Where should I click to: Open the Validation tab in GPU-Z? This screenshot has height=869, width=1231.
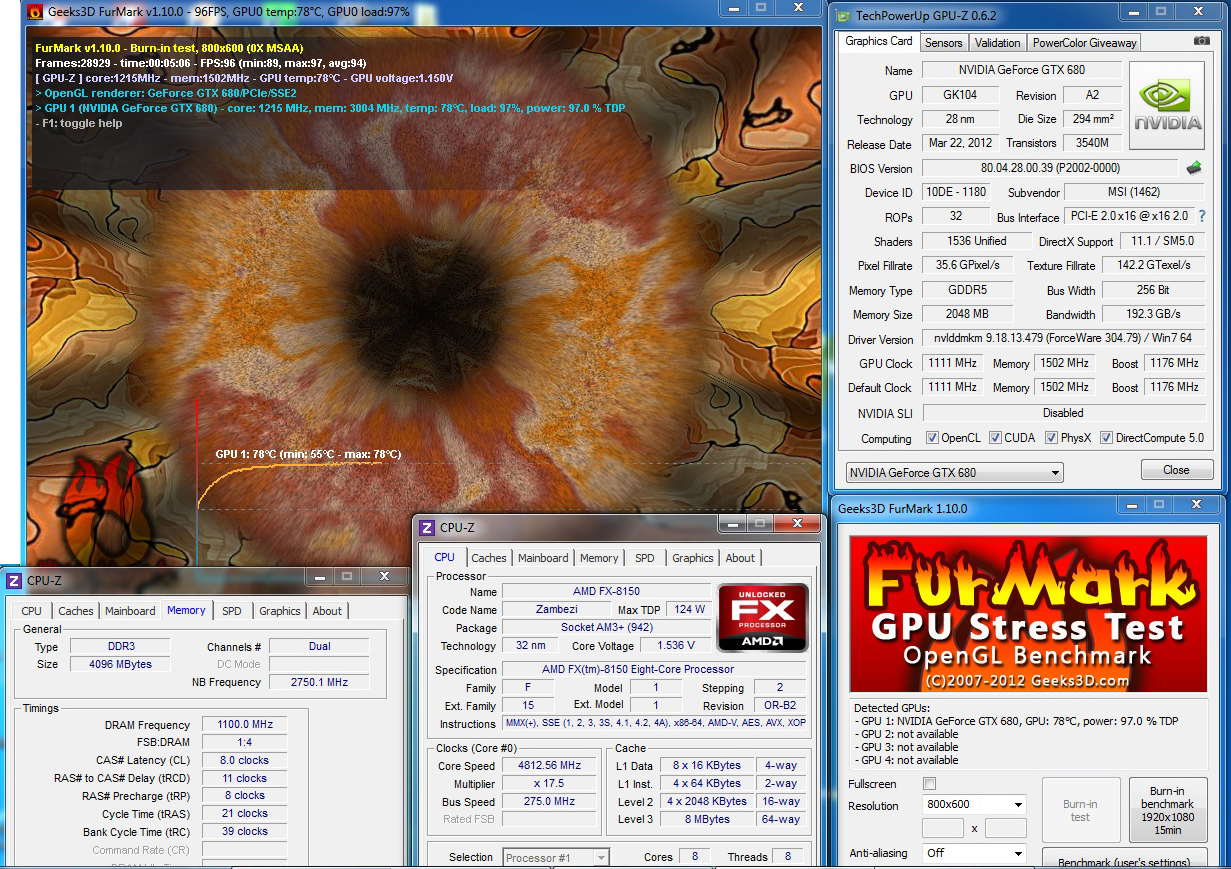coord(998,43)
